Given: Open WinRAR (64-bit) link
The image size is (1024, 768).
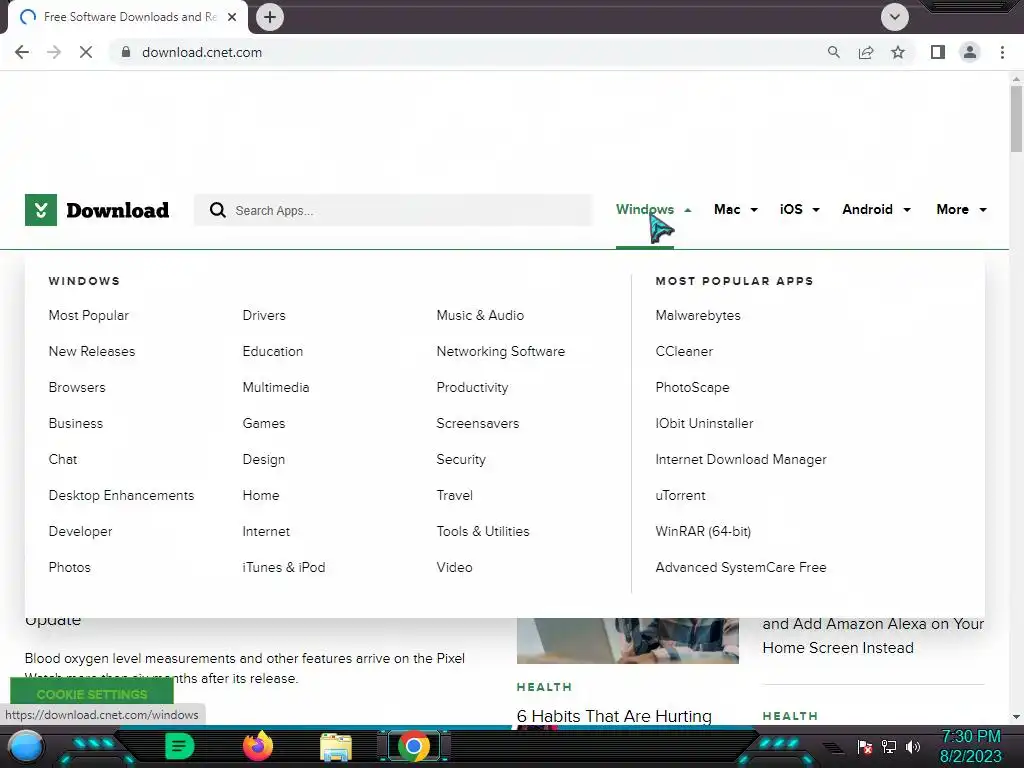Looking at the screenshot, I should 703,532.
